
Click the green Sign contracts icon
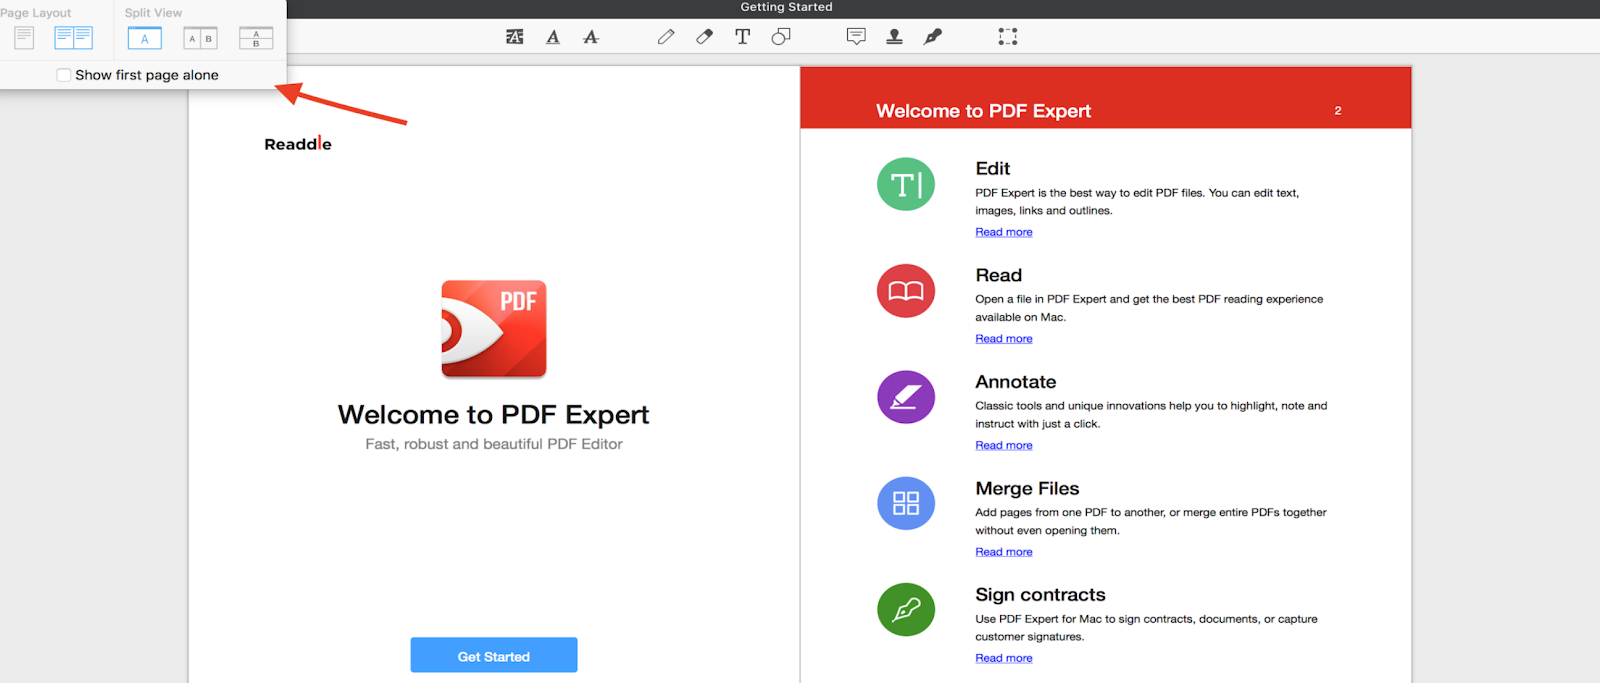906,610
